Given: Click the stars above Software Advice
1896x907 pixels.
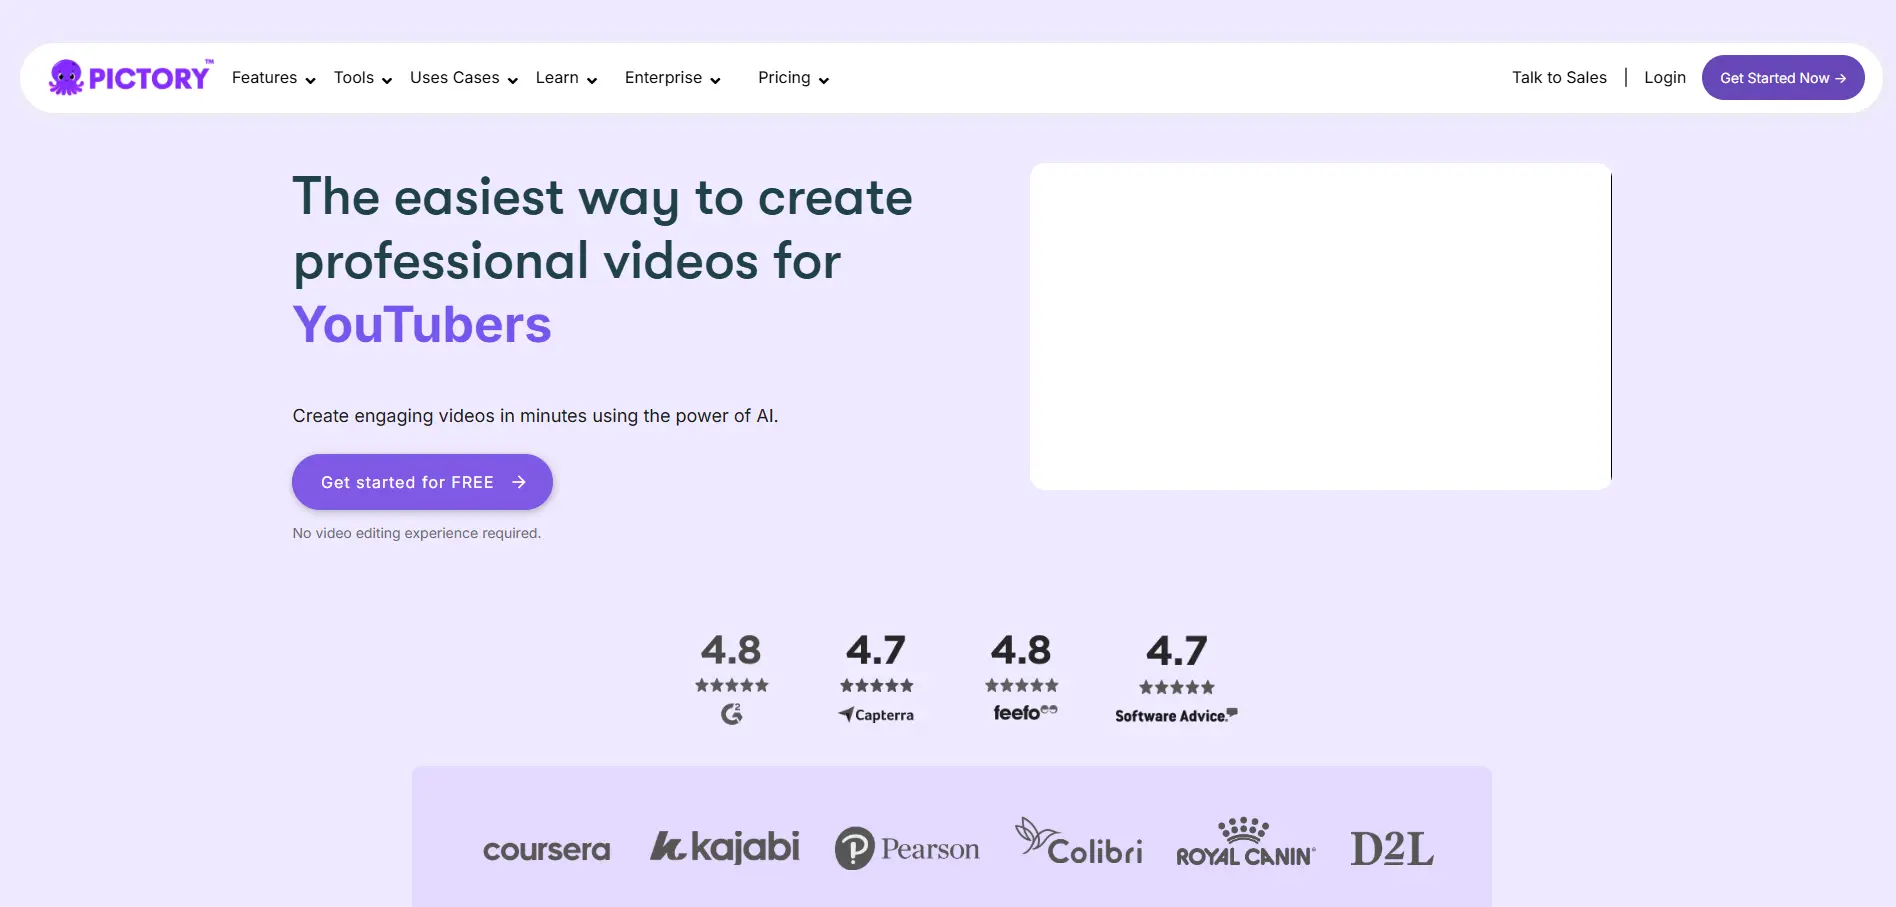Looking at the screenshot, I should click(x=1177, y=687).
